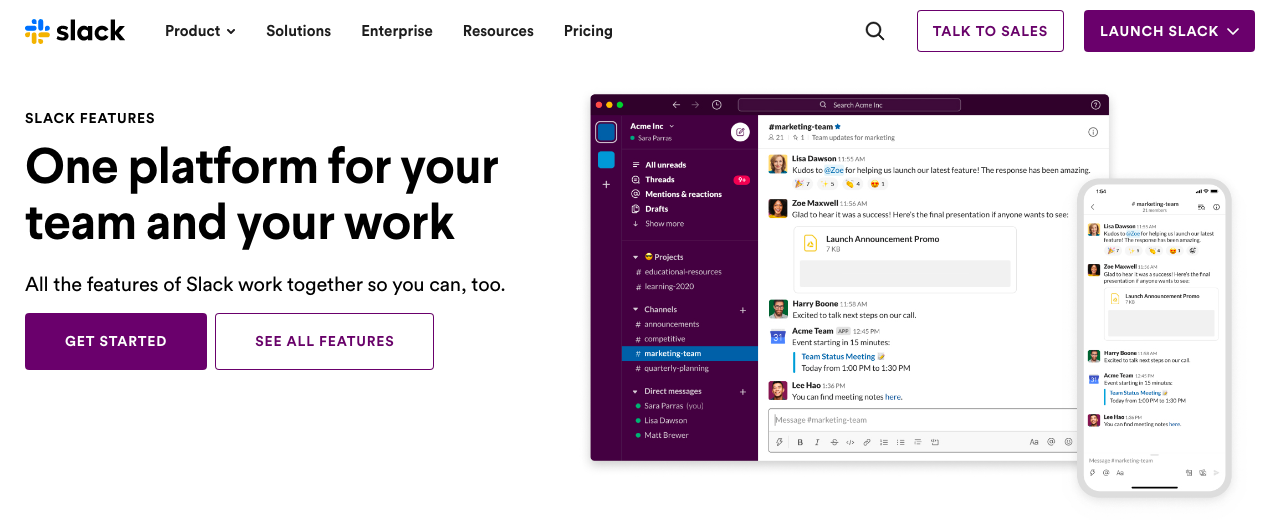Click the add workspace plus icon
1266x520 pixels.
606,185
